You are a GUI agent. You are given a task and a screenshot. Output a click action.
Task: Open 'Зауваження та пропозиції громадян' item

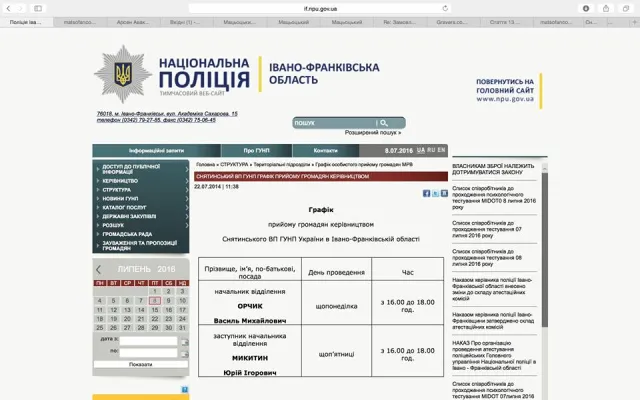(x=140, y=245)
